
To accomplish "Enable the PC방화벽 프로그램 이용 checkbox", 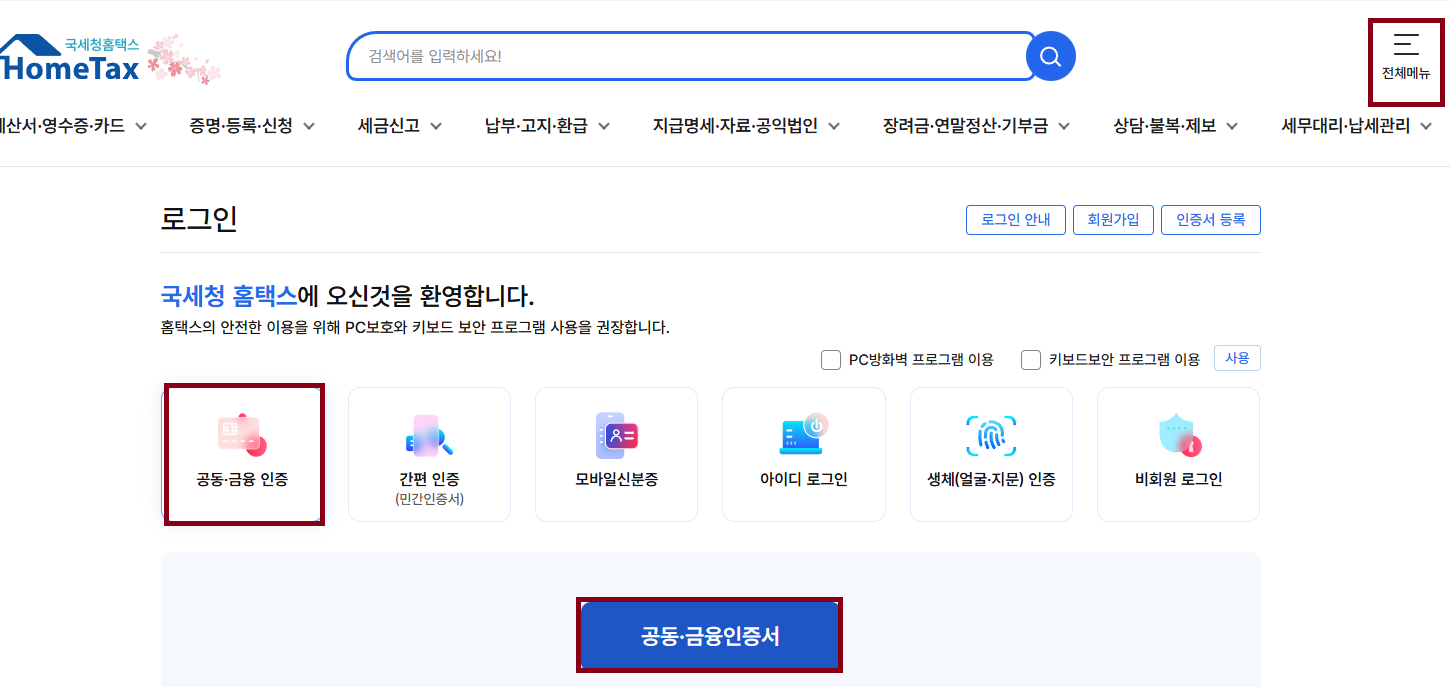I will tap(831, 358).
